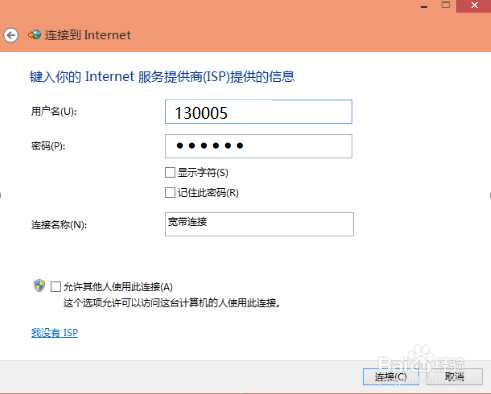491x394 pixels.
Task: Click the 连接名称 field with 宽带连接
Action: 259,224
